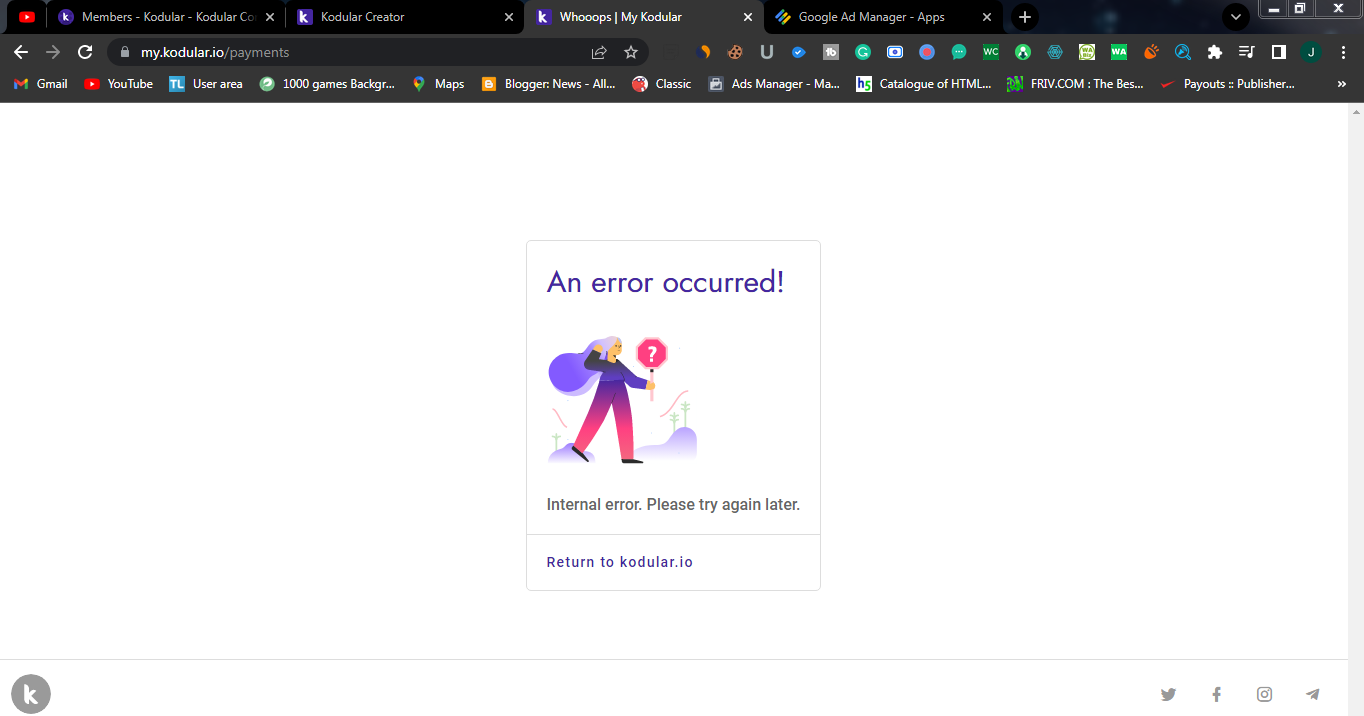Open the Chrome three-dot menu
Viewport: 1364px width, 716px height.
(x=1343, y=51)
